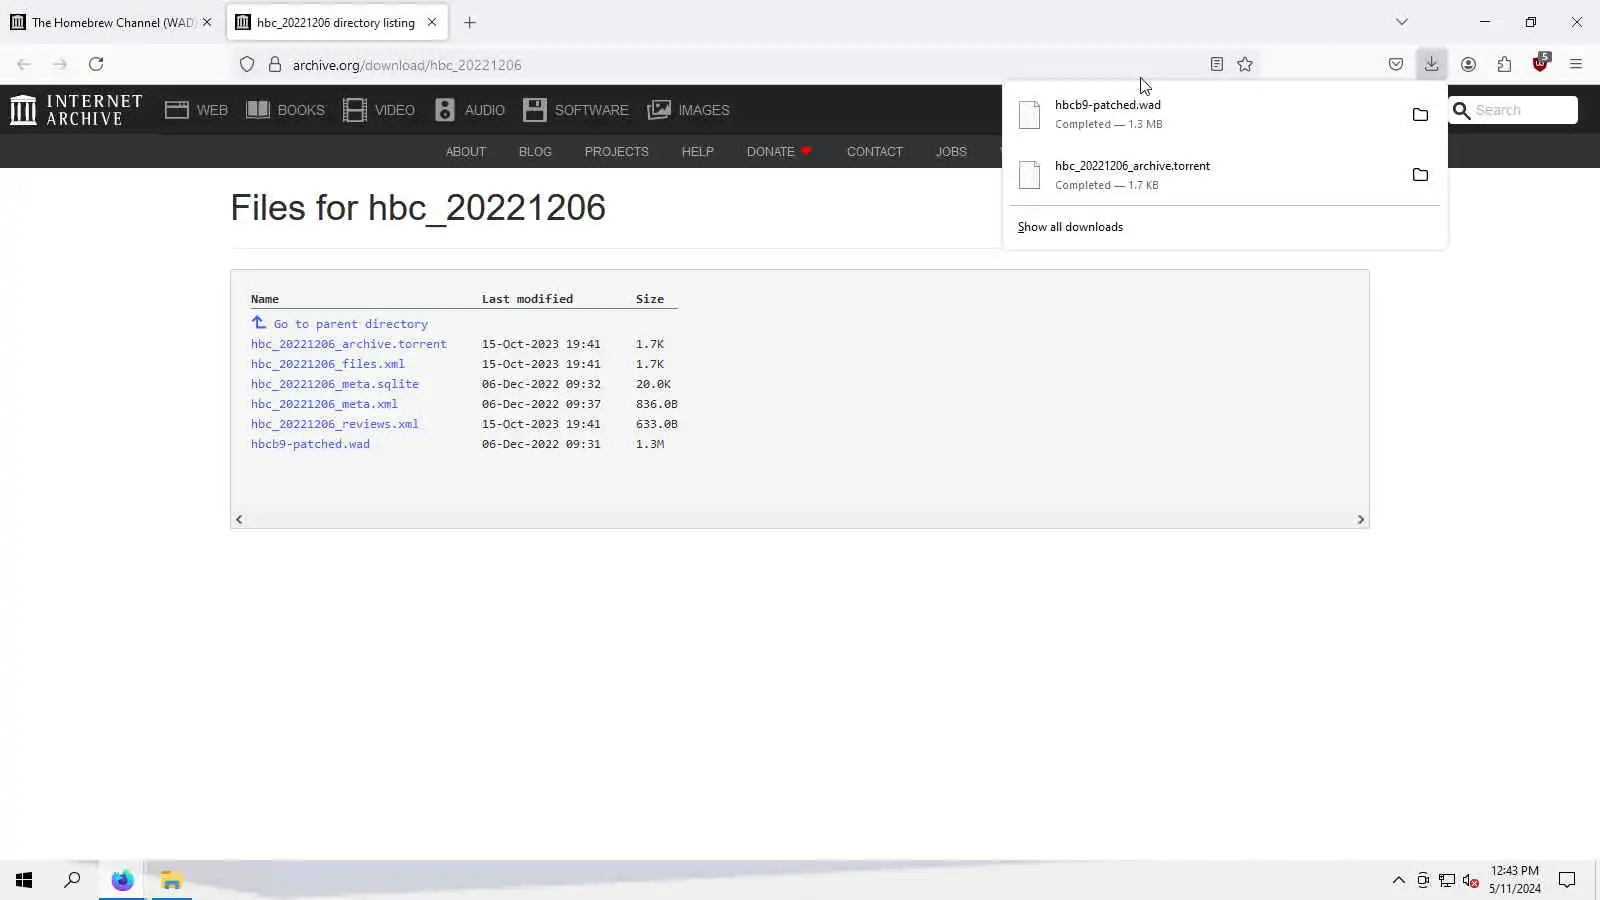Viewport: 1600px width, 900px height.
Task: Open File Explorer from the taskbar
Action: 171,880
